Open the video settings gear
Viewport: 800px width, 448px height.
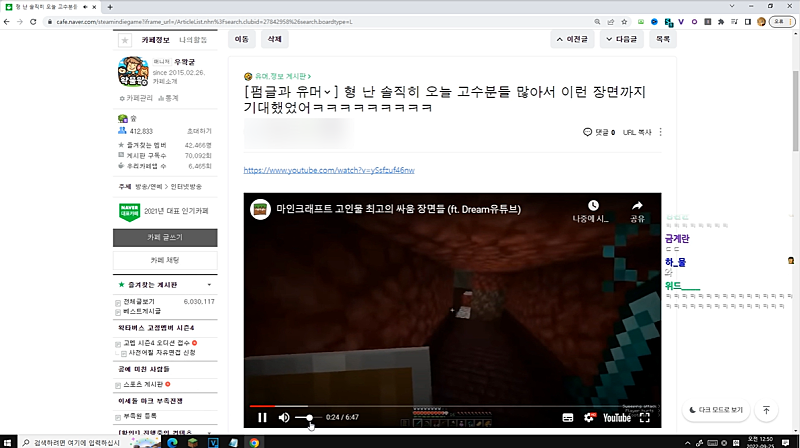point(590,417)
